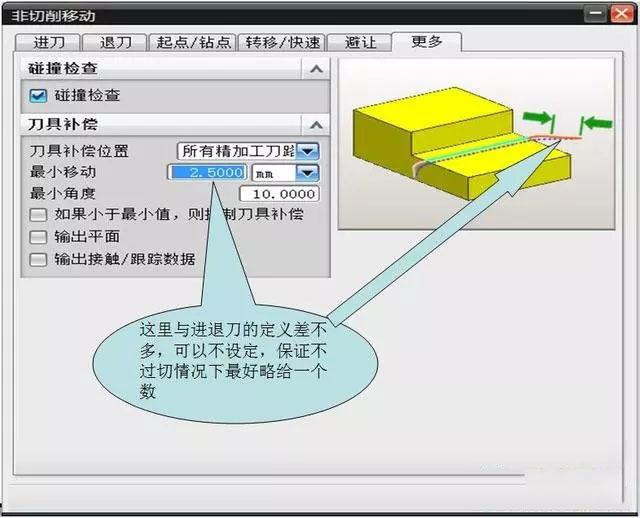Viewport: 640px width, 518px height.
Task: Select the 起点/钻点 tab
Action: [193, 42]
